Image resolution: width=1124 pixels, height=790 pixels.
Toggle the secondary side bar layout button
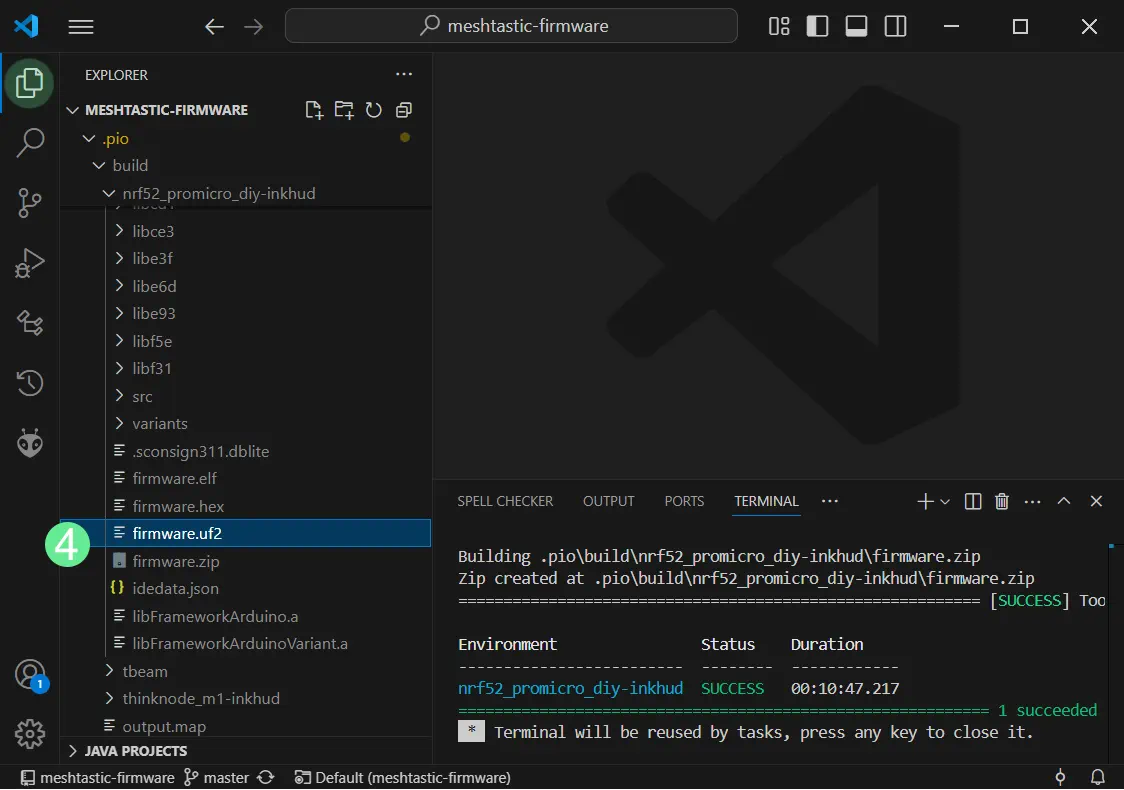pos(895,27)
